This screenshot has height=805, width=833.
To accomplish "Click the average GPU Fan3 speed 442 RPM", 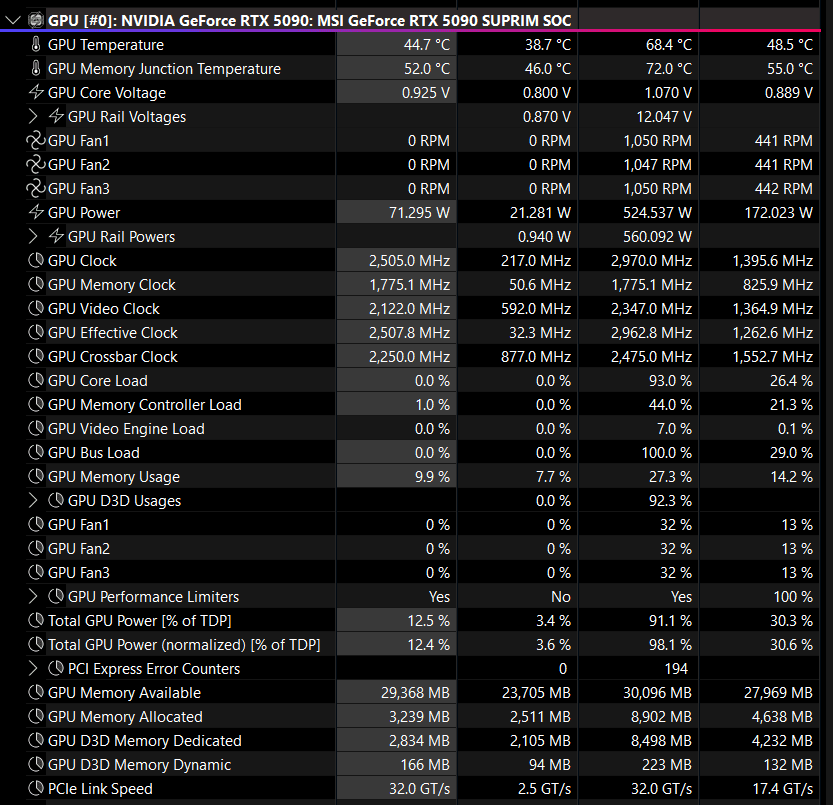I will click(x=784, y=189).
